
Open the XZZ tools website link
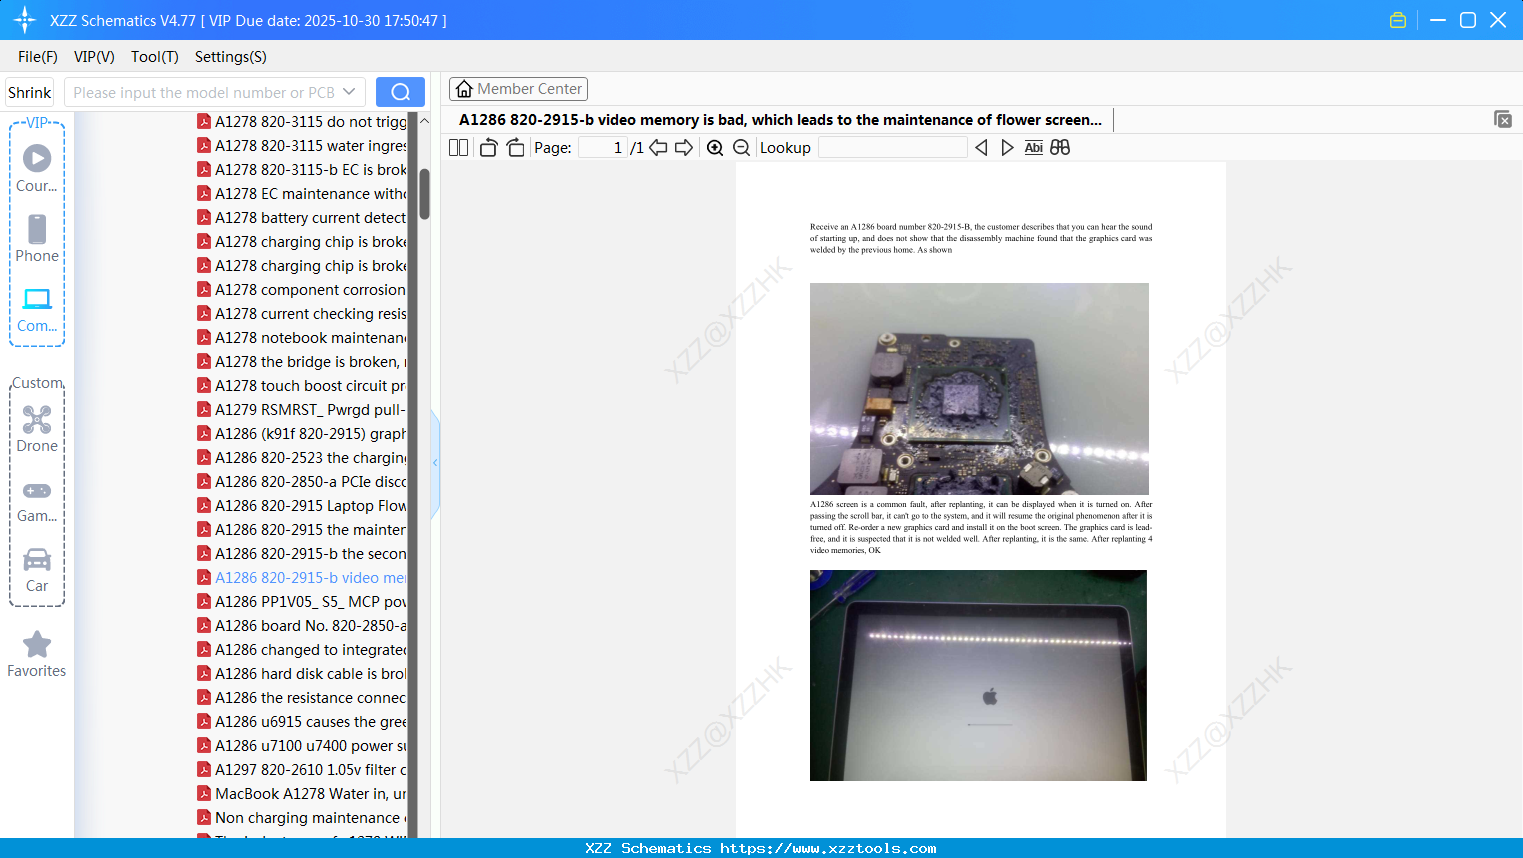point(828,848)
